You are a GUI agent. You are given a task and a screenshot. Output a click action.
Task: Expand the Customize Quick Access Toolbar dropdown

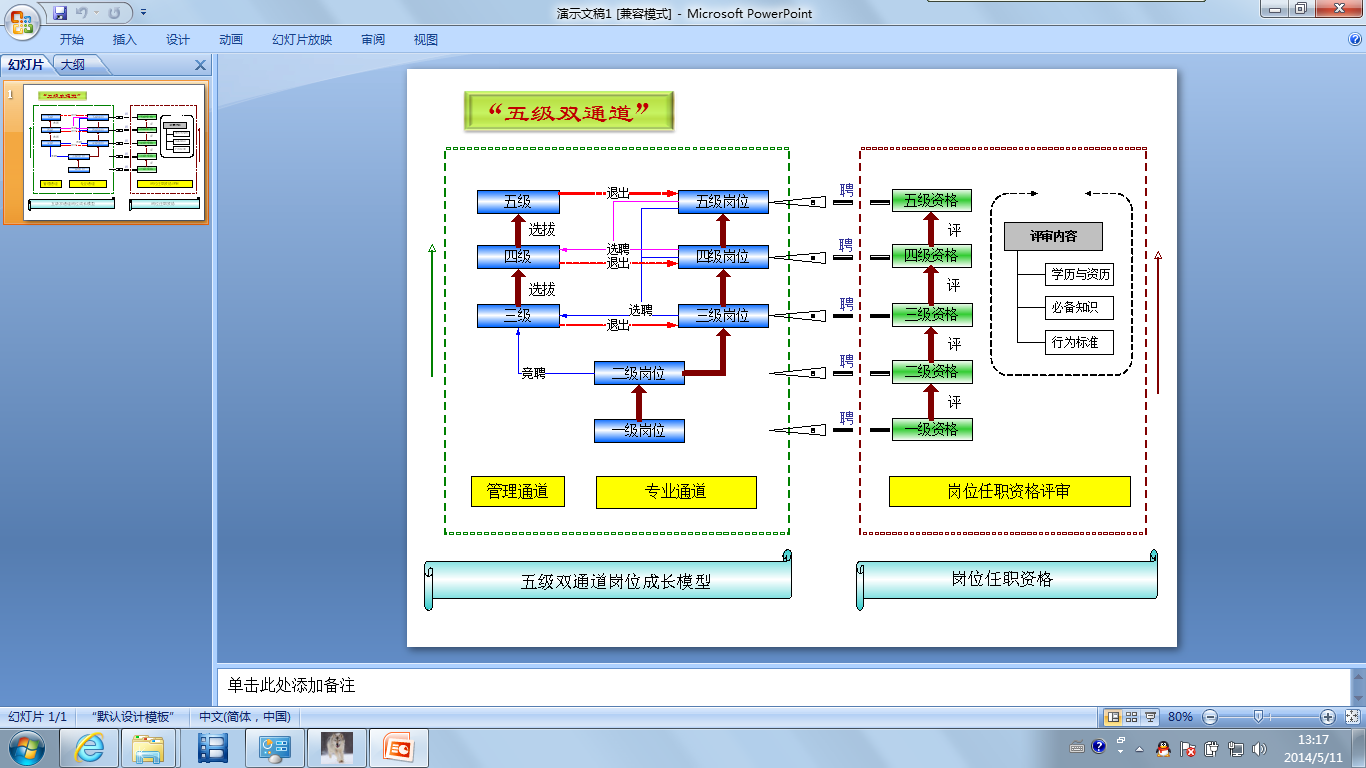(x=143, y=13)
